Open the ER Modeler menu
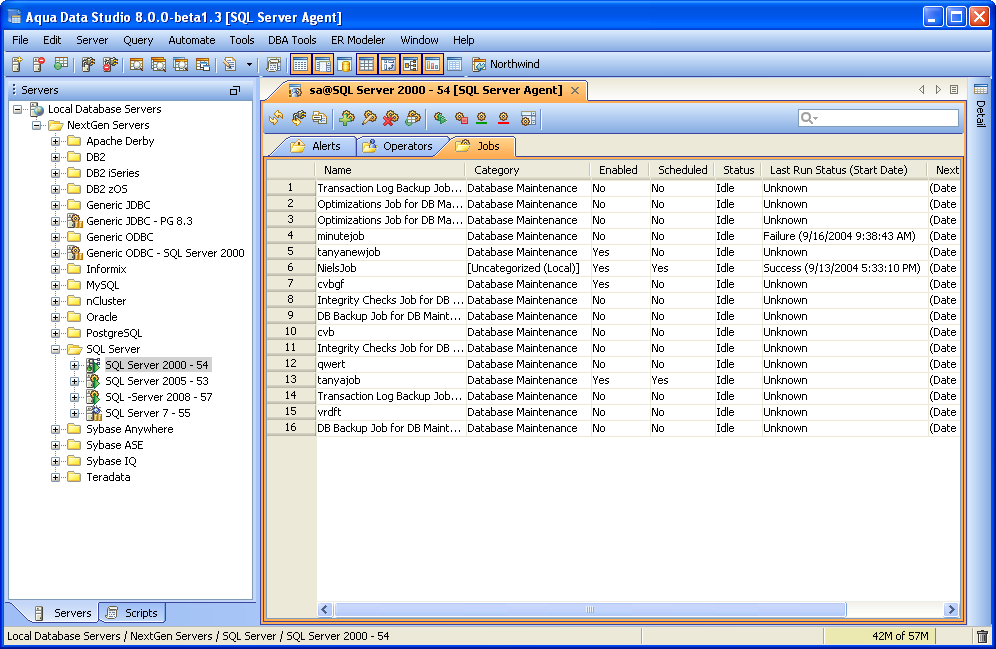The image size is (996, 649). pyautogui.click(x=358, y=40)
